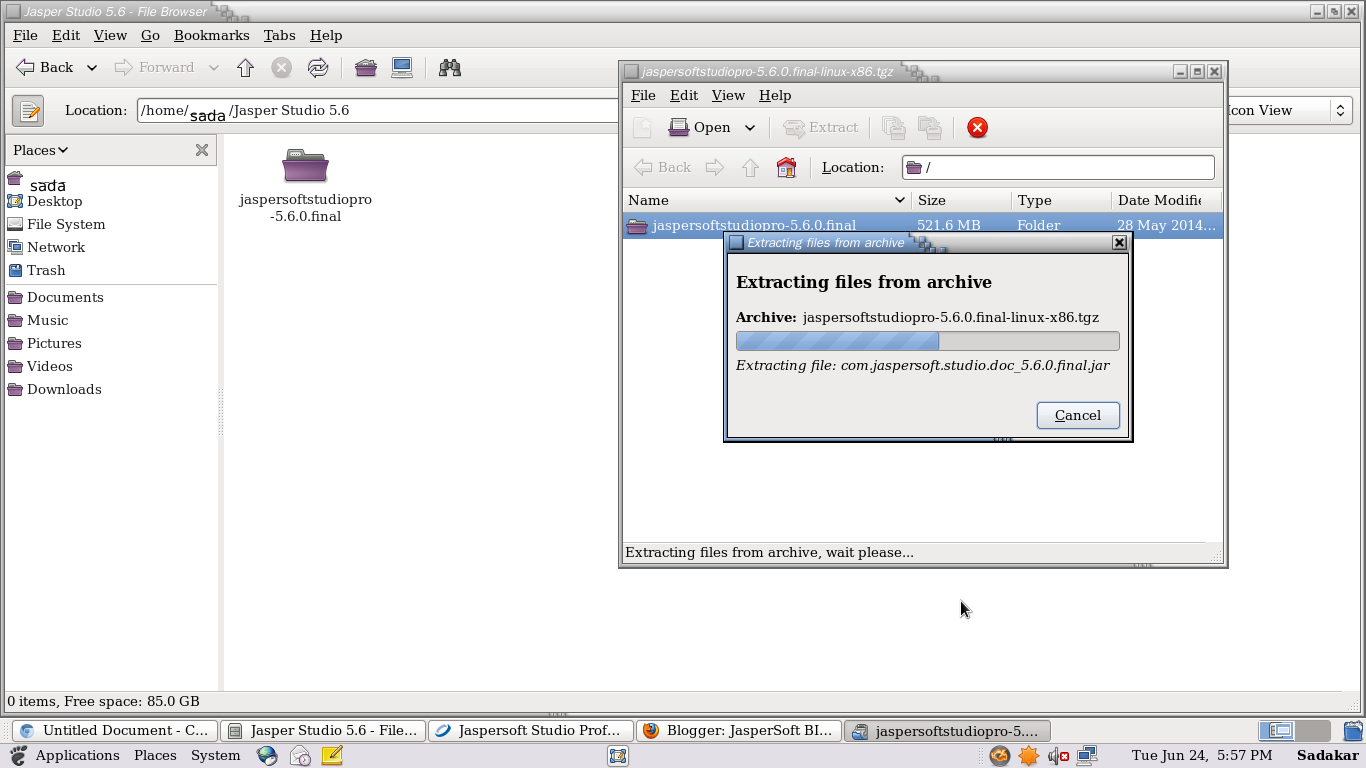Toggle the side pane with the document icon
The image size is (1366, 768).
coord(27,110)
